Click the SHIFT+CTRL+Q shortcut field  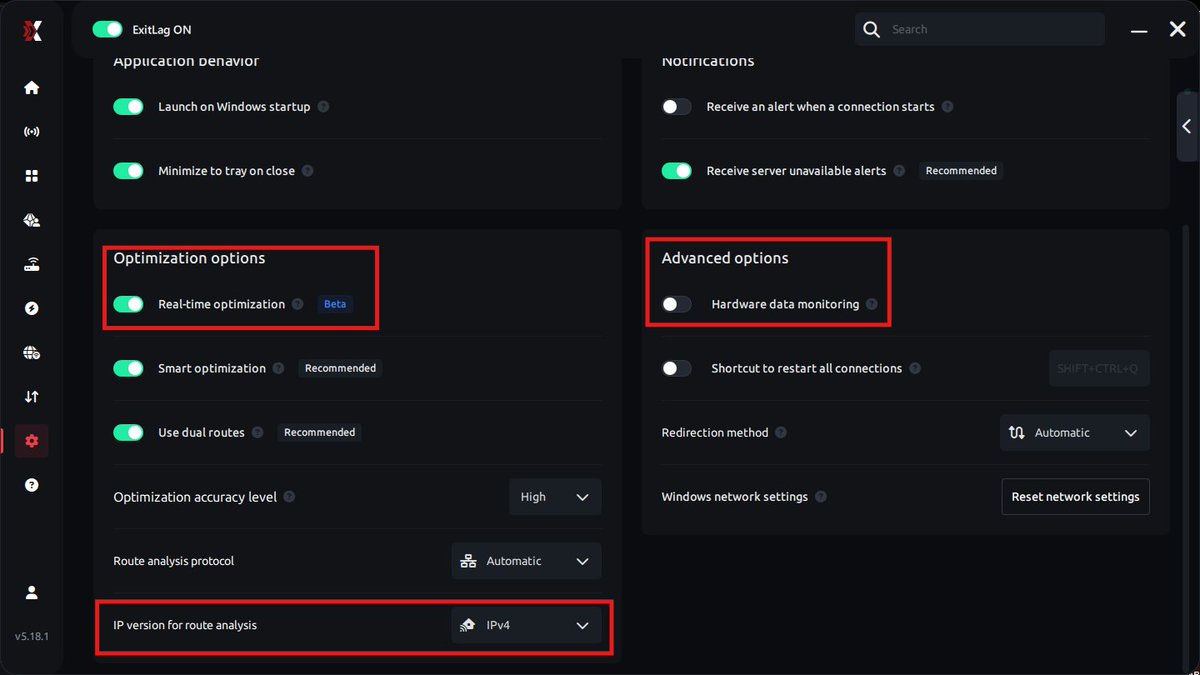pyautogui.click(x=1098, y=368)
